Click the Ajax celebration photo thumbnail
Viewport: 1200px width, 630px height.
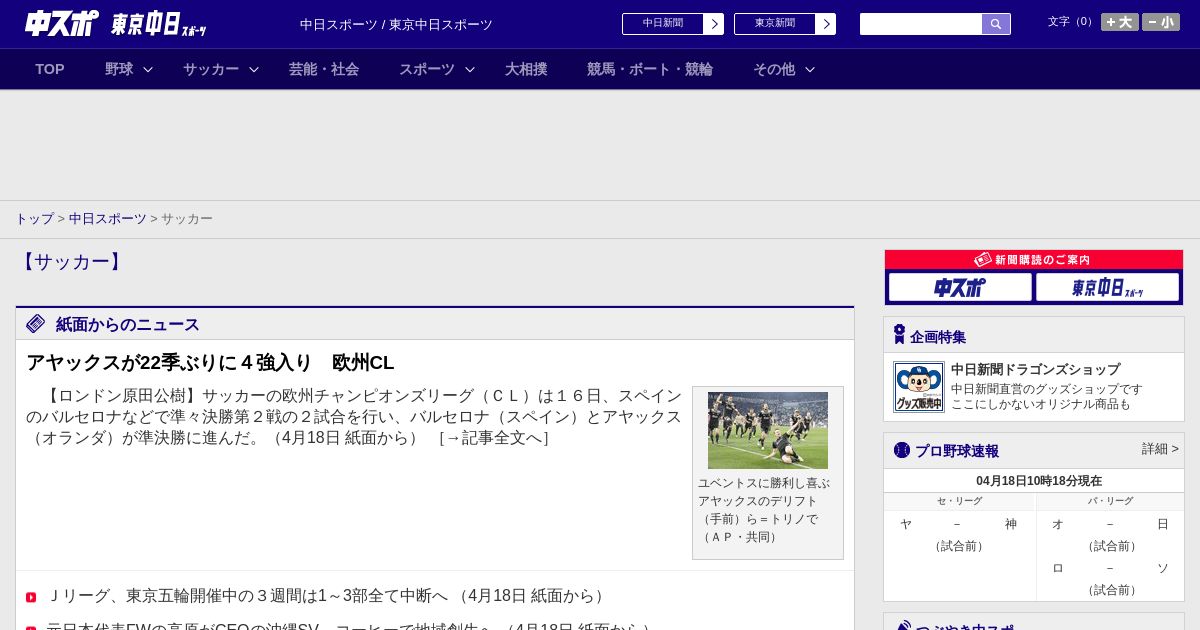768,430
